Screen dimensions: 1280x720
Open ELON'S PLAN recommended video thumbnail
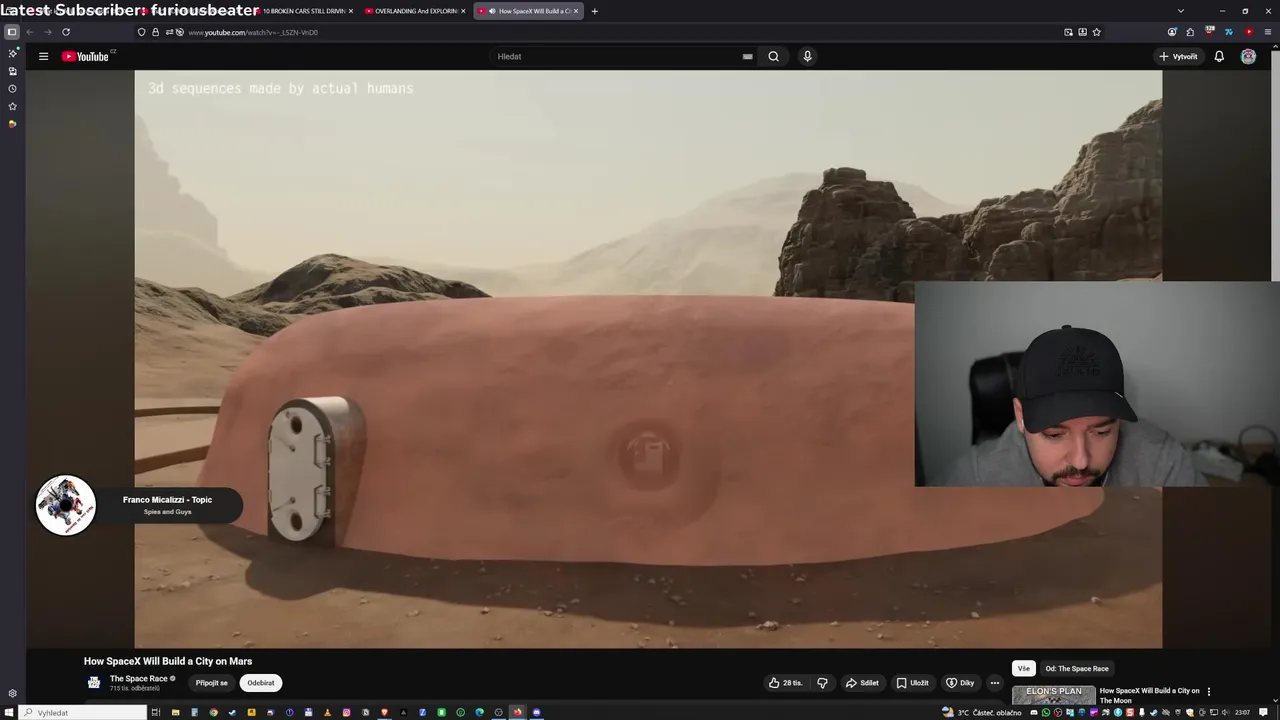[1053, 695]
